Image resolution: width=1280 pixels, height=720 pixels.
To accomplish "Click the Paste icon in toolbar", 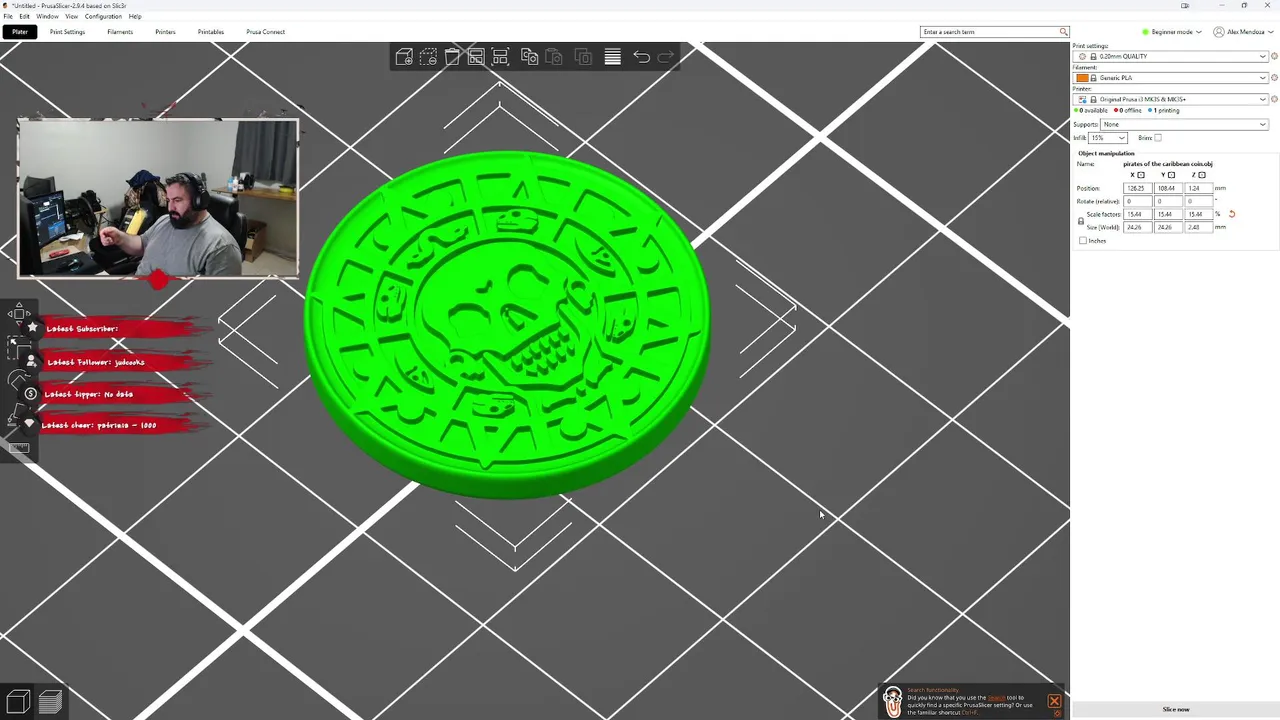I will (554, 57).
